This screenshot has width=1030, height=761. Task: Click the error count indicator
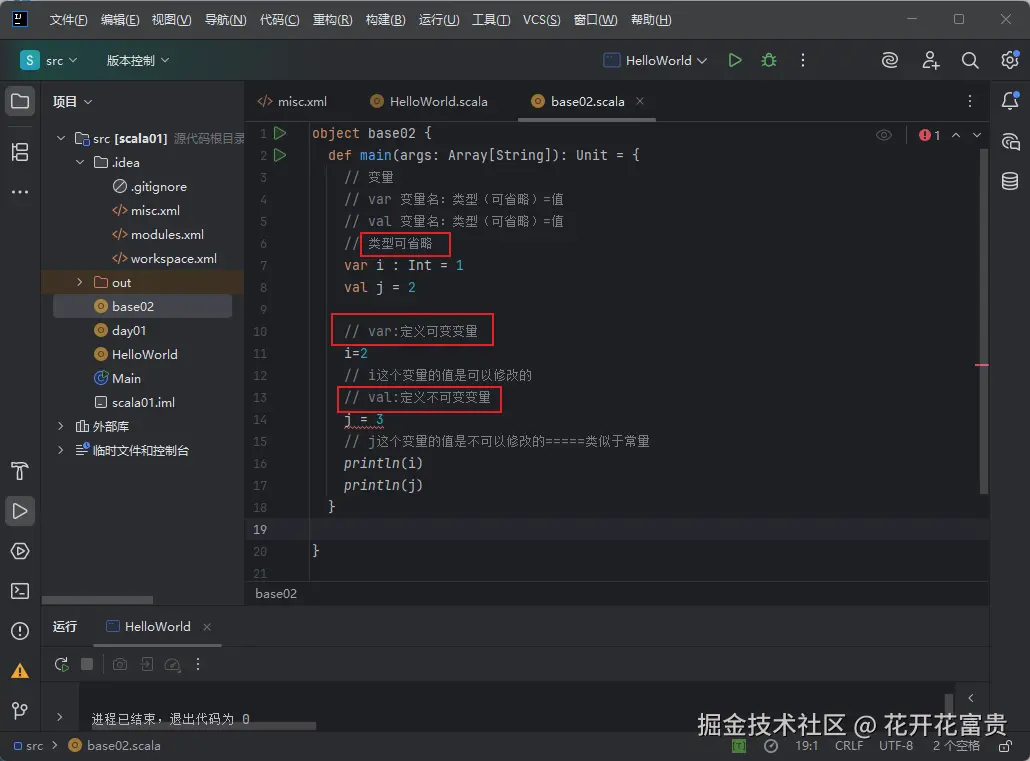[x=929, y=135]
